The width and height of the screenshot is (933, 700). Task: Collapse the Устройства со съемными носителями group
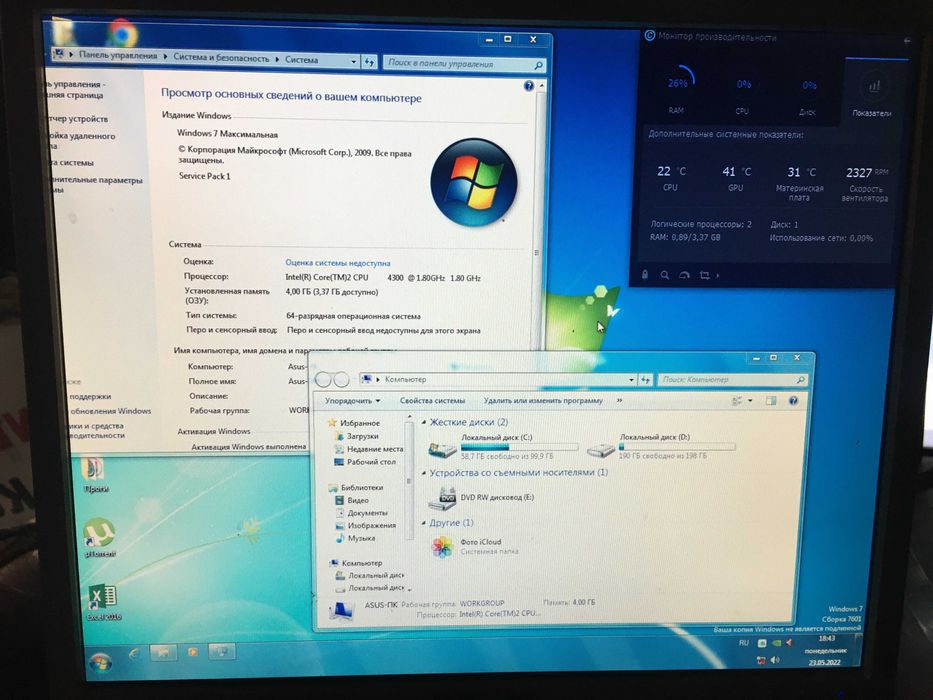tap(424, 473)
